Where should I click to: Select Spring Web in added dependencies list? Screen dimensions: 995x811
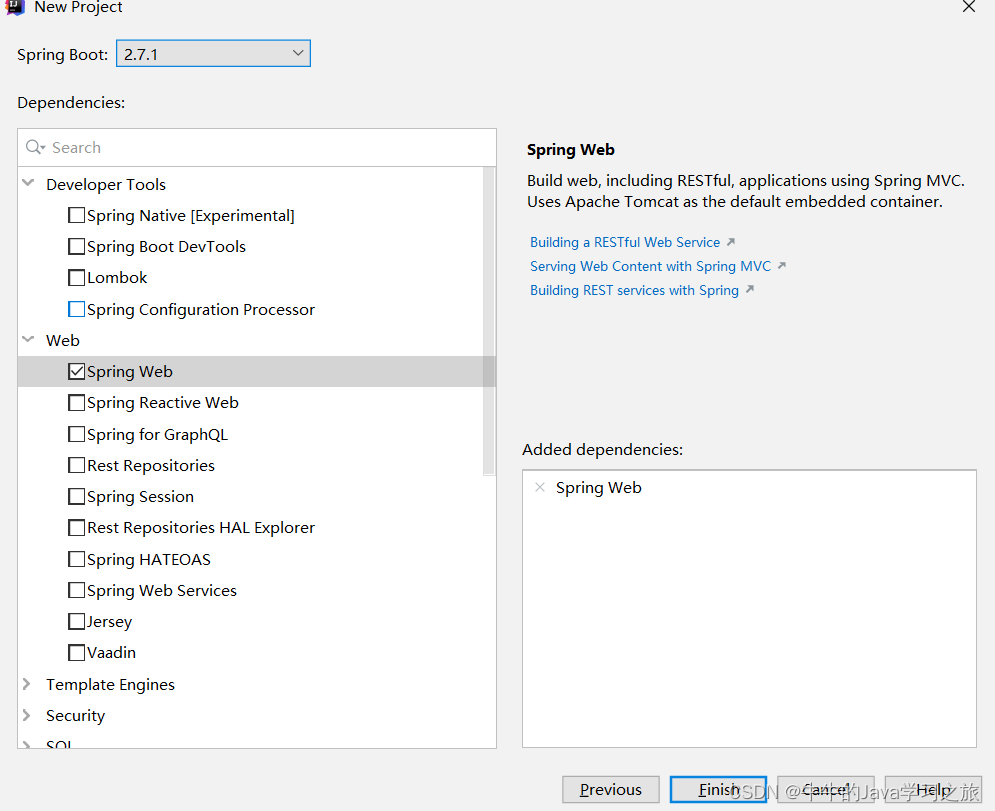coord(598,487)
